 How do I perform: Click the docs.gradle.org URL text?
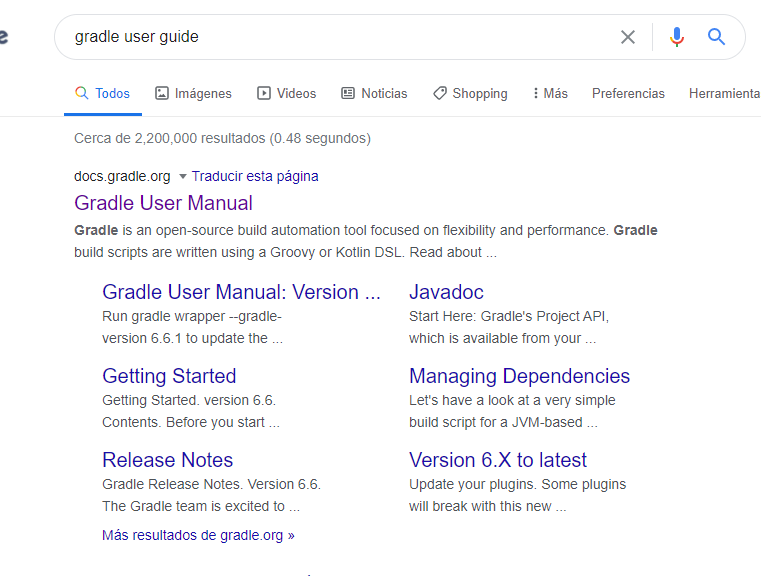pos(122,176)
